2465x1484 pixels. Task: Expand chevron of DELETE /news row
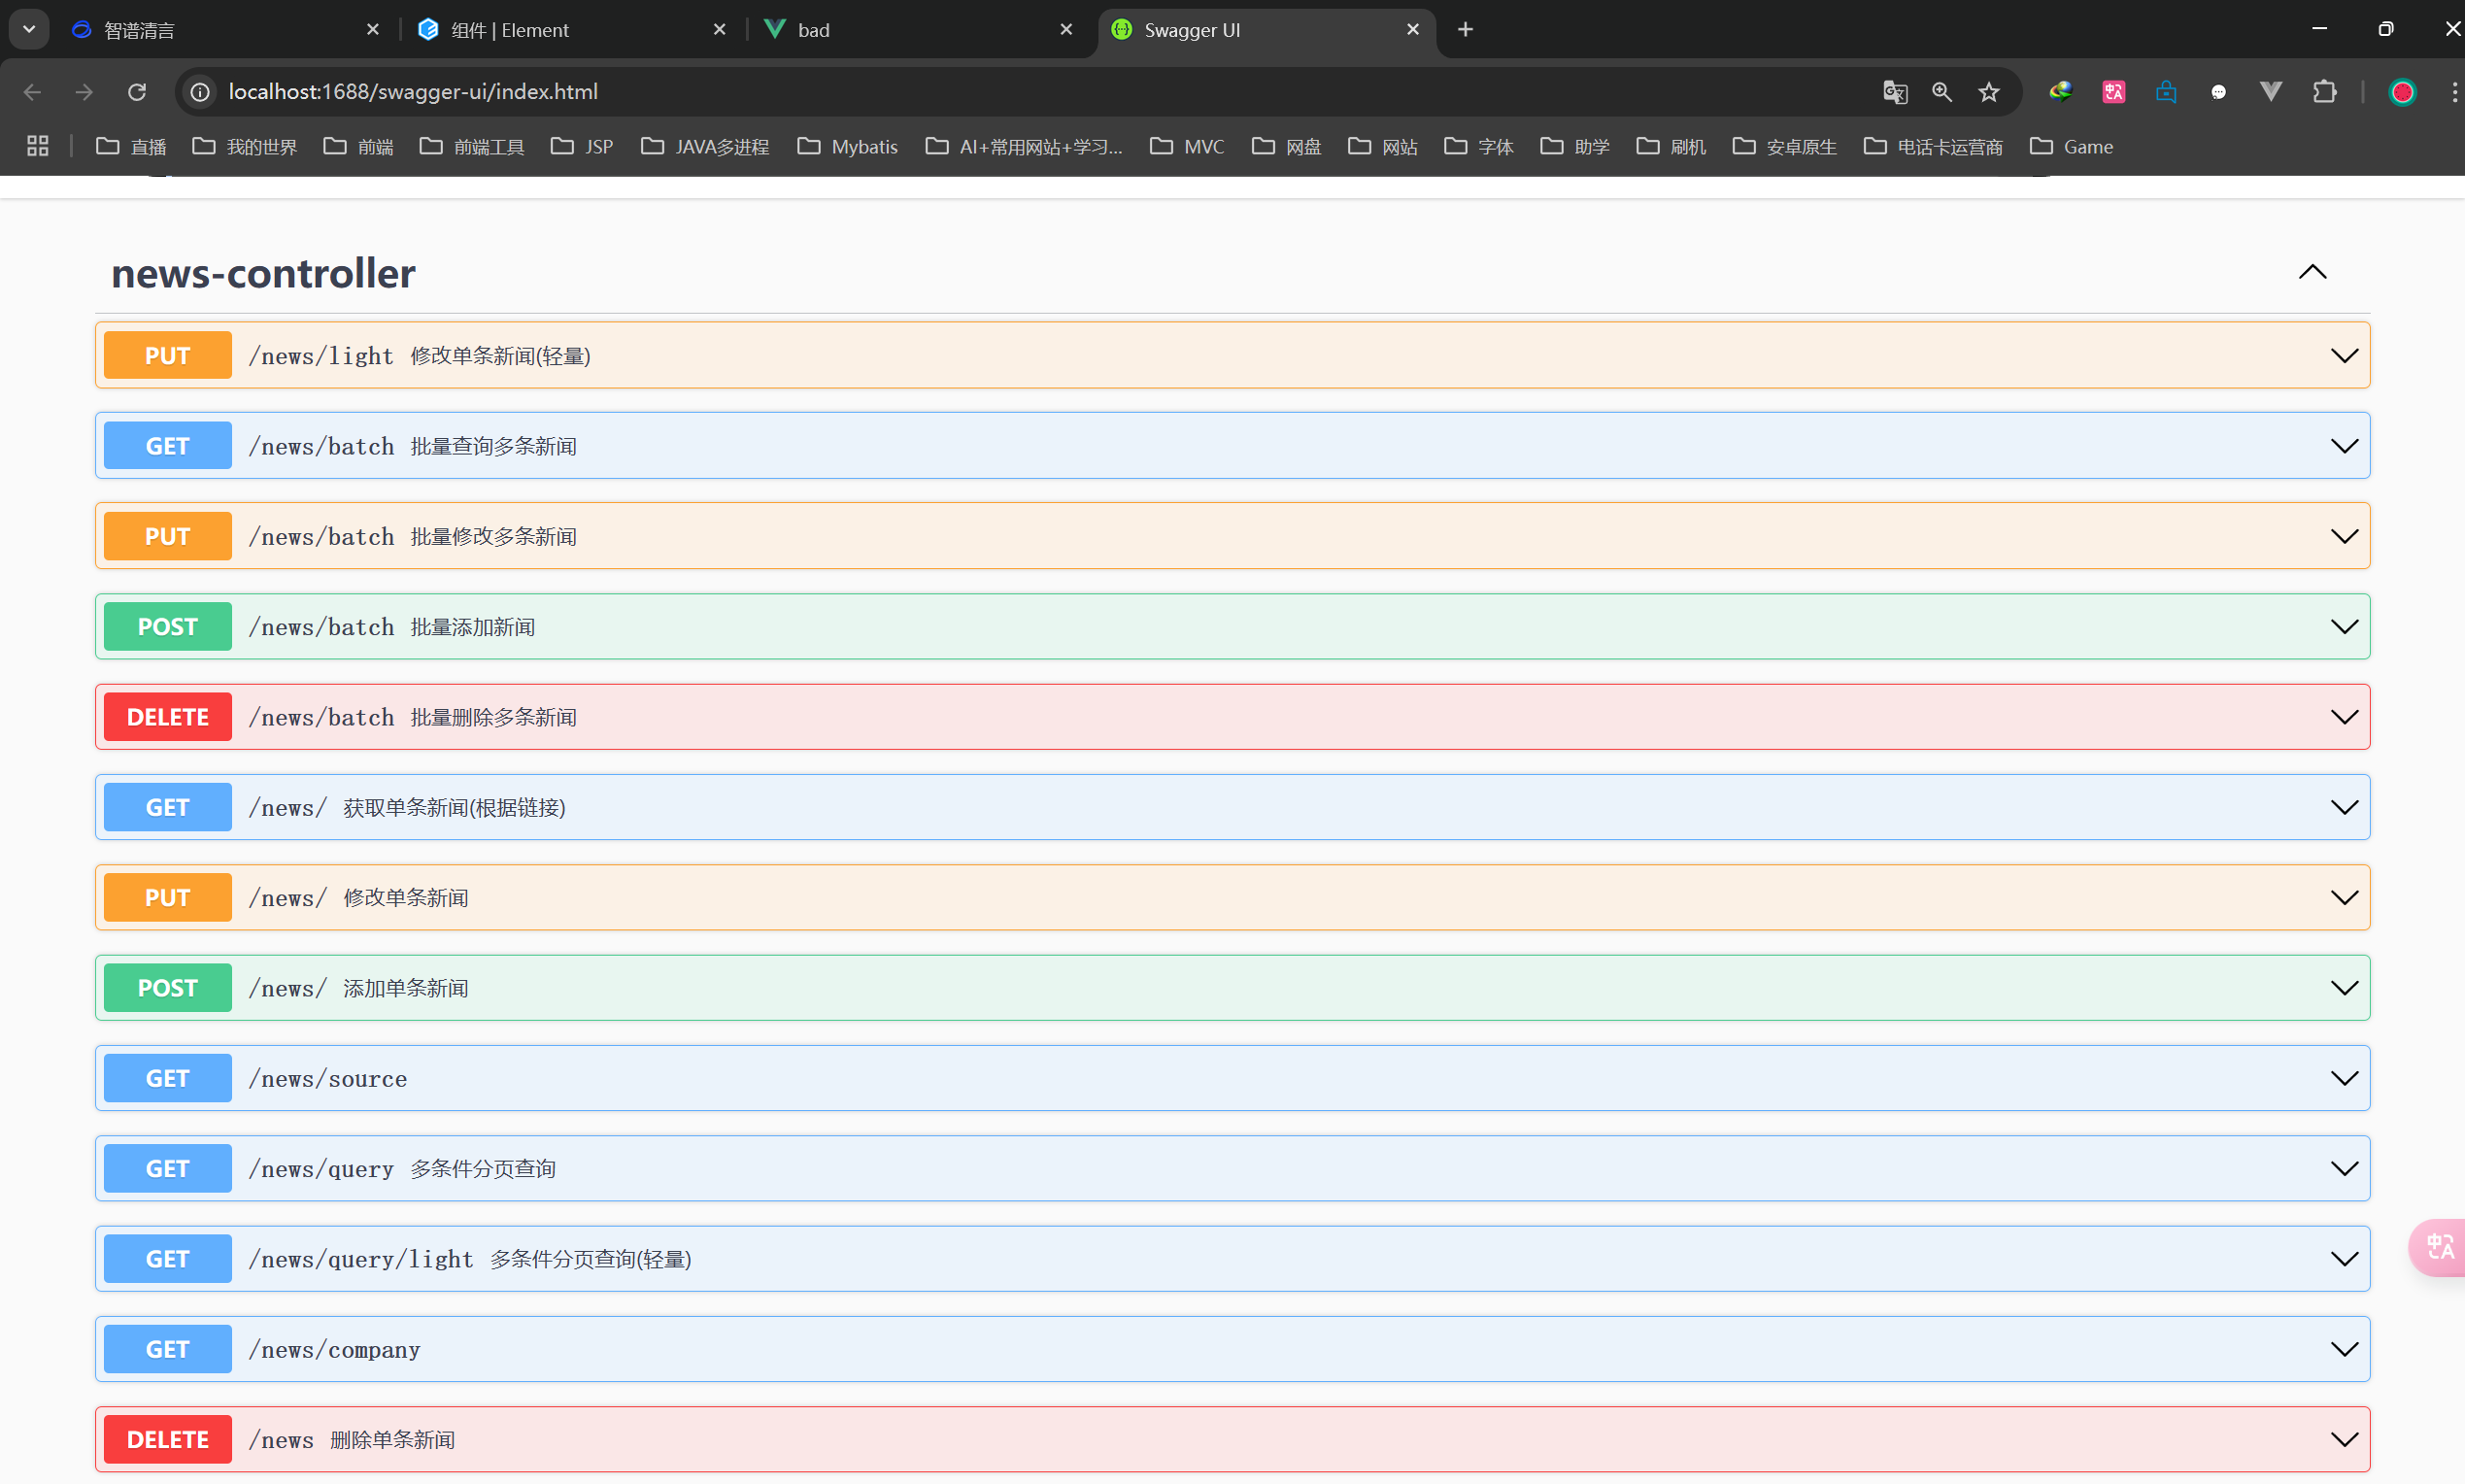[2344, 1439]
